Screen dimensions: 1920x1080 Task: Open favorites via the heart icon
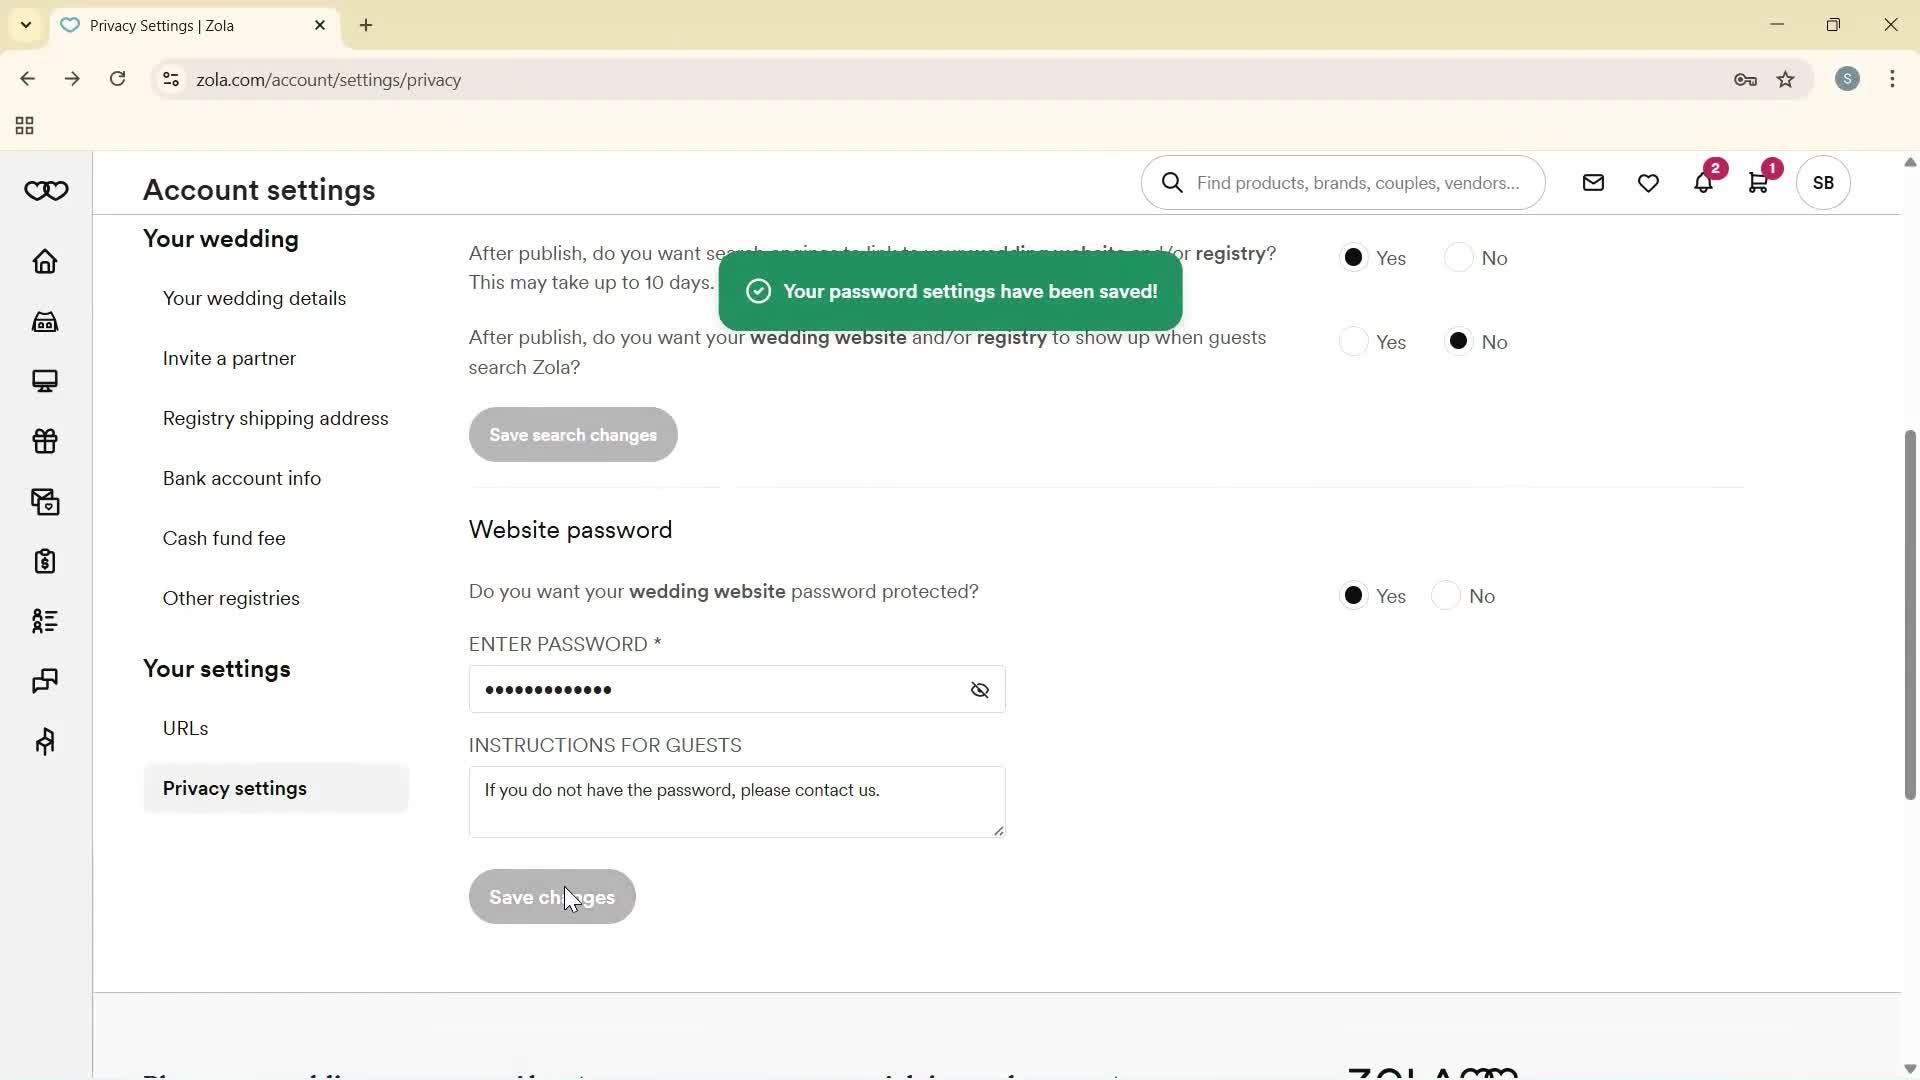[1648, 183]
